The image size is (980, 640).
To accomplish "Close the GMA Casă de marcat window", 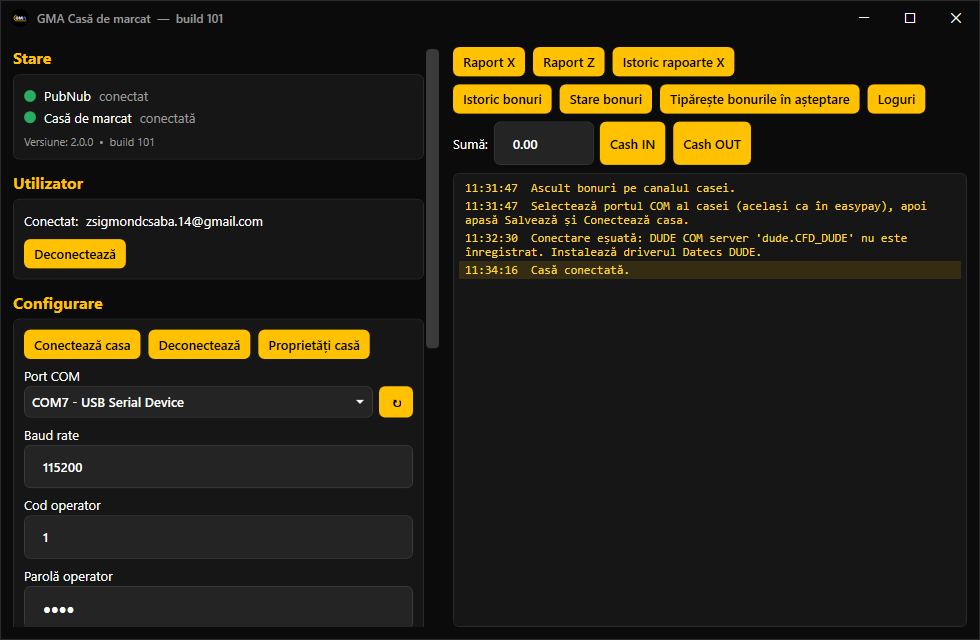I will click(956, 18).
